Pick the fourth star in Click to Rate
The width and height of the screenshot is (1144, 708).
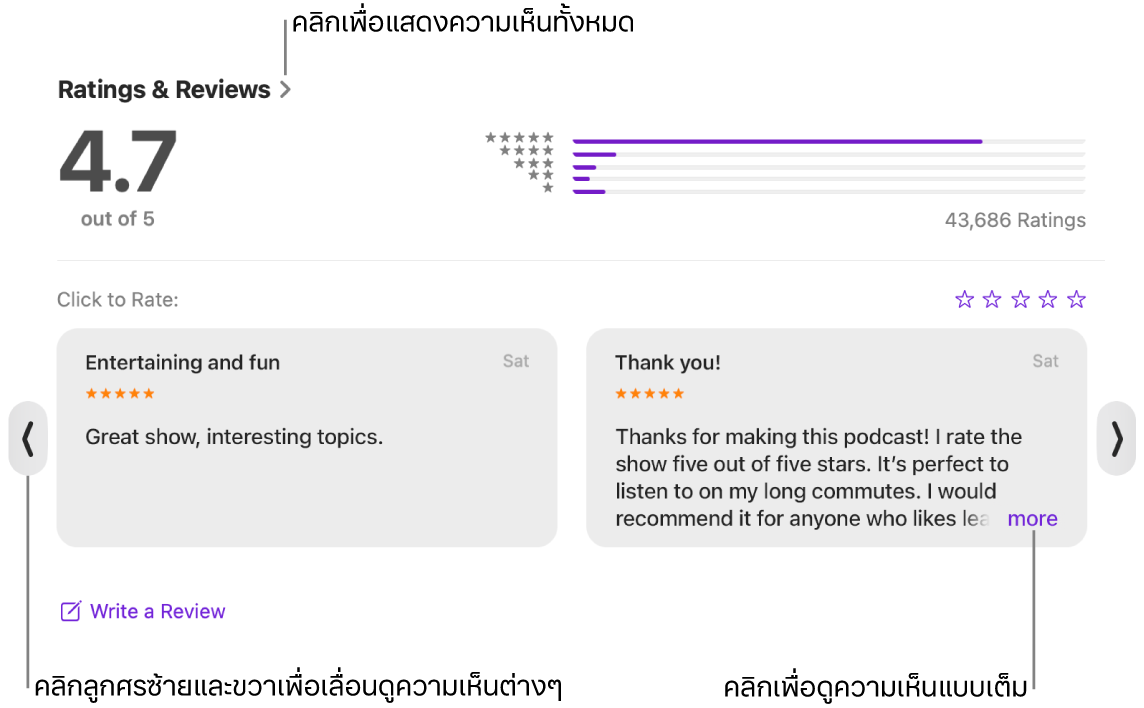coord(1048,299)
